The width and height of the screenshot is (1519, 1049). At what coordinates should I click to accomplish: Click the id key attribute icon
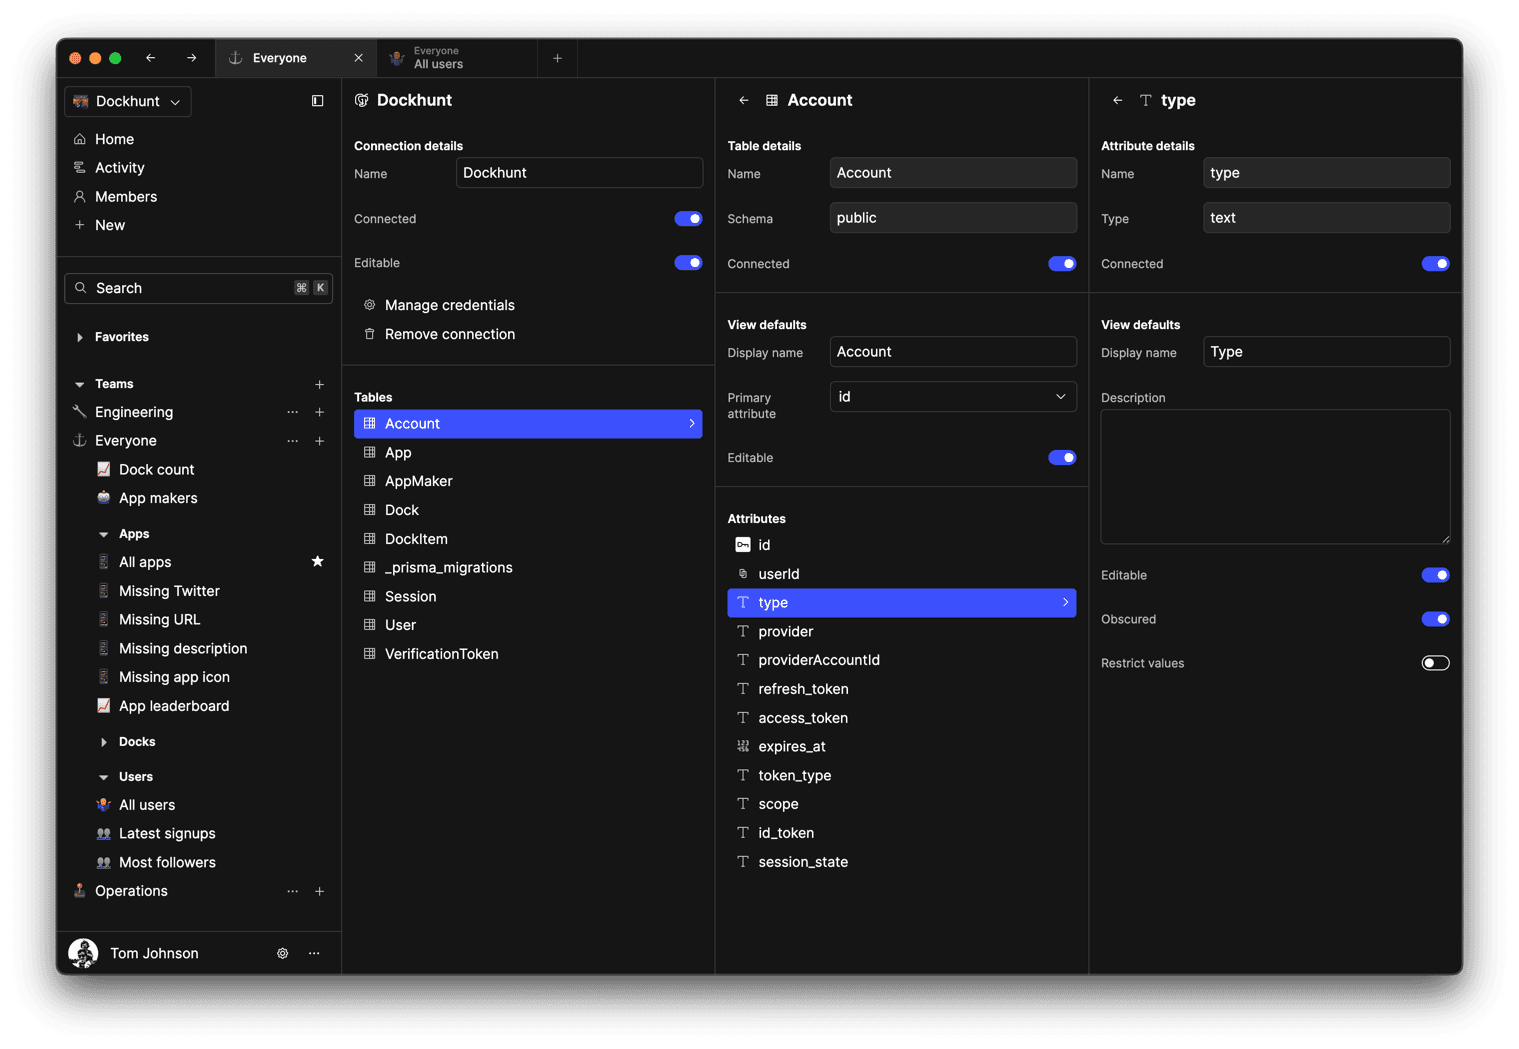coord(743,545)
